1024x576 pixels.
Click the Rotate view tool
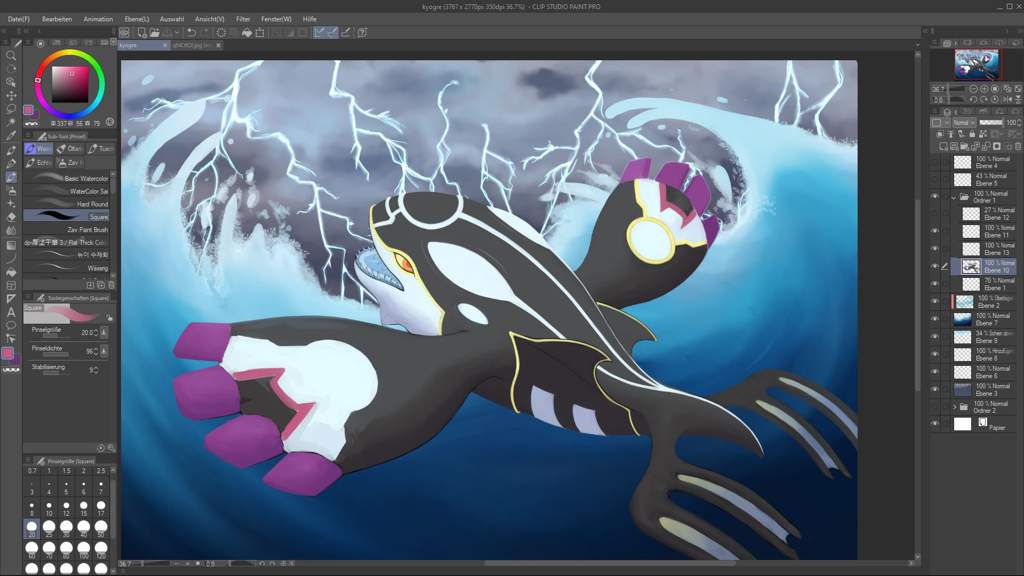(x=10, y=69)
